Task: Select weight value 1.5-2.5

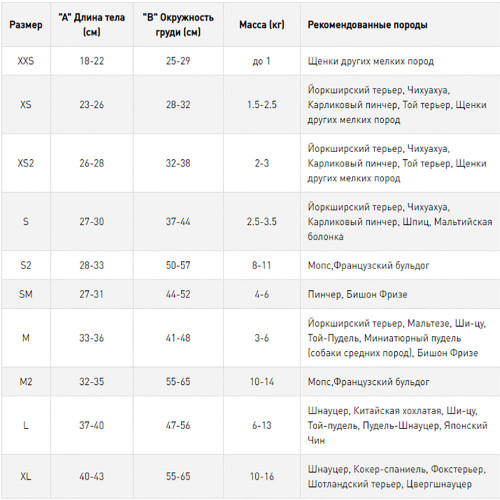Action: click(262, 105)
